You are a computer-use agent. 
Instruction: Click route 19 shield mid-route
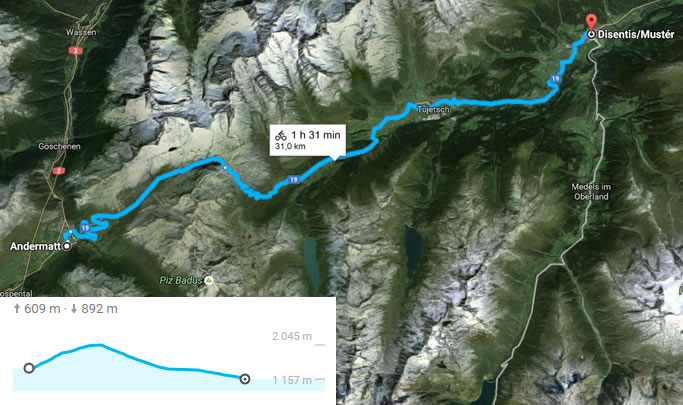(x=294, y=179)
